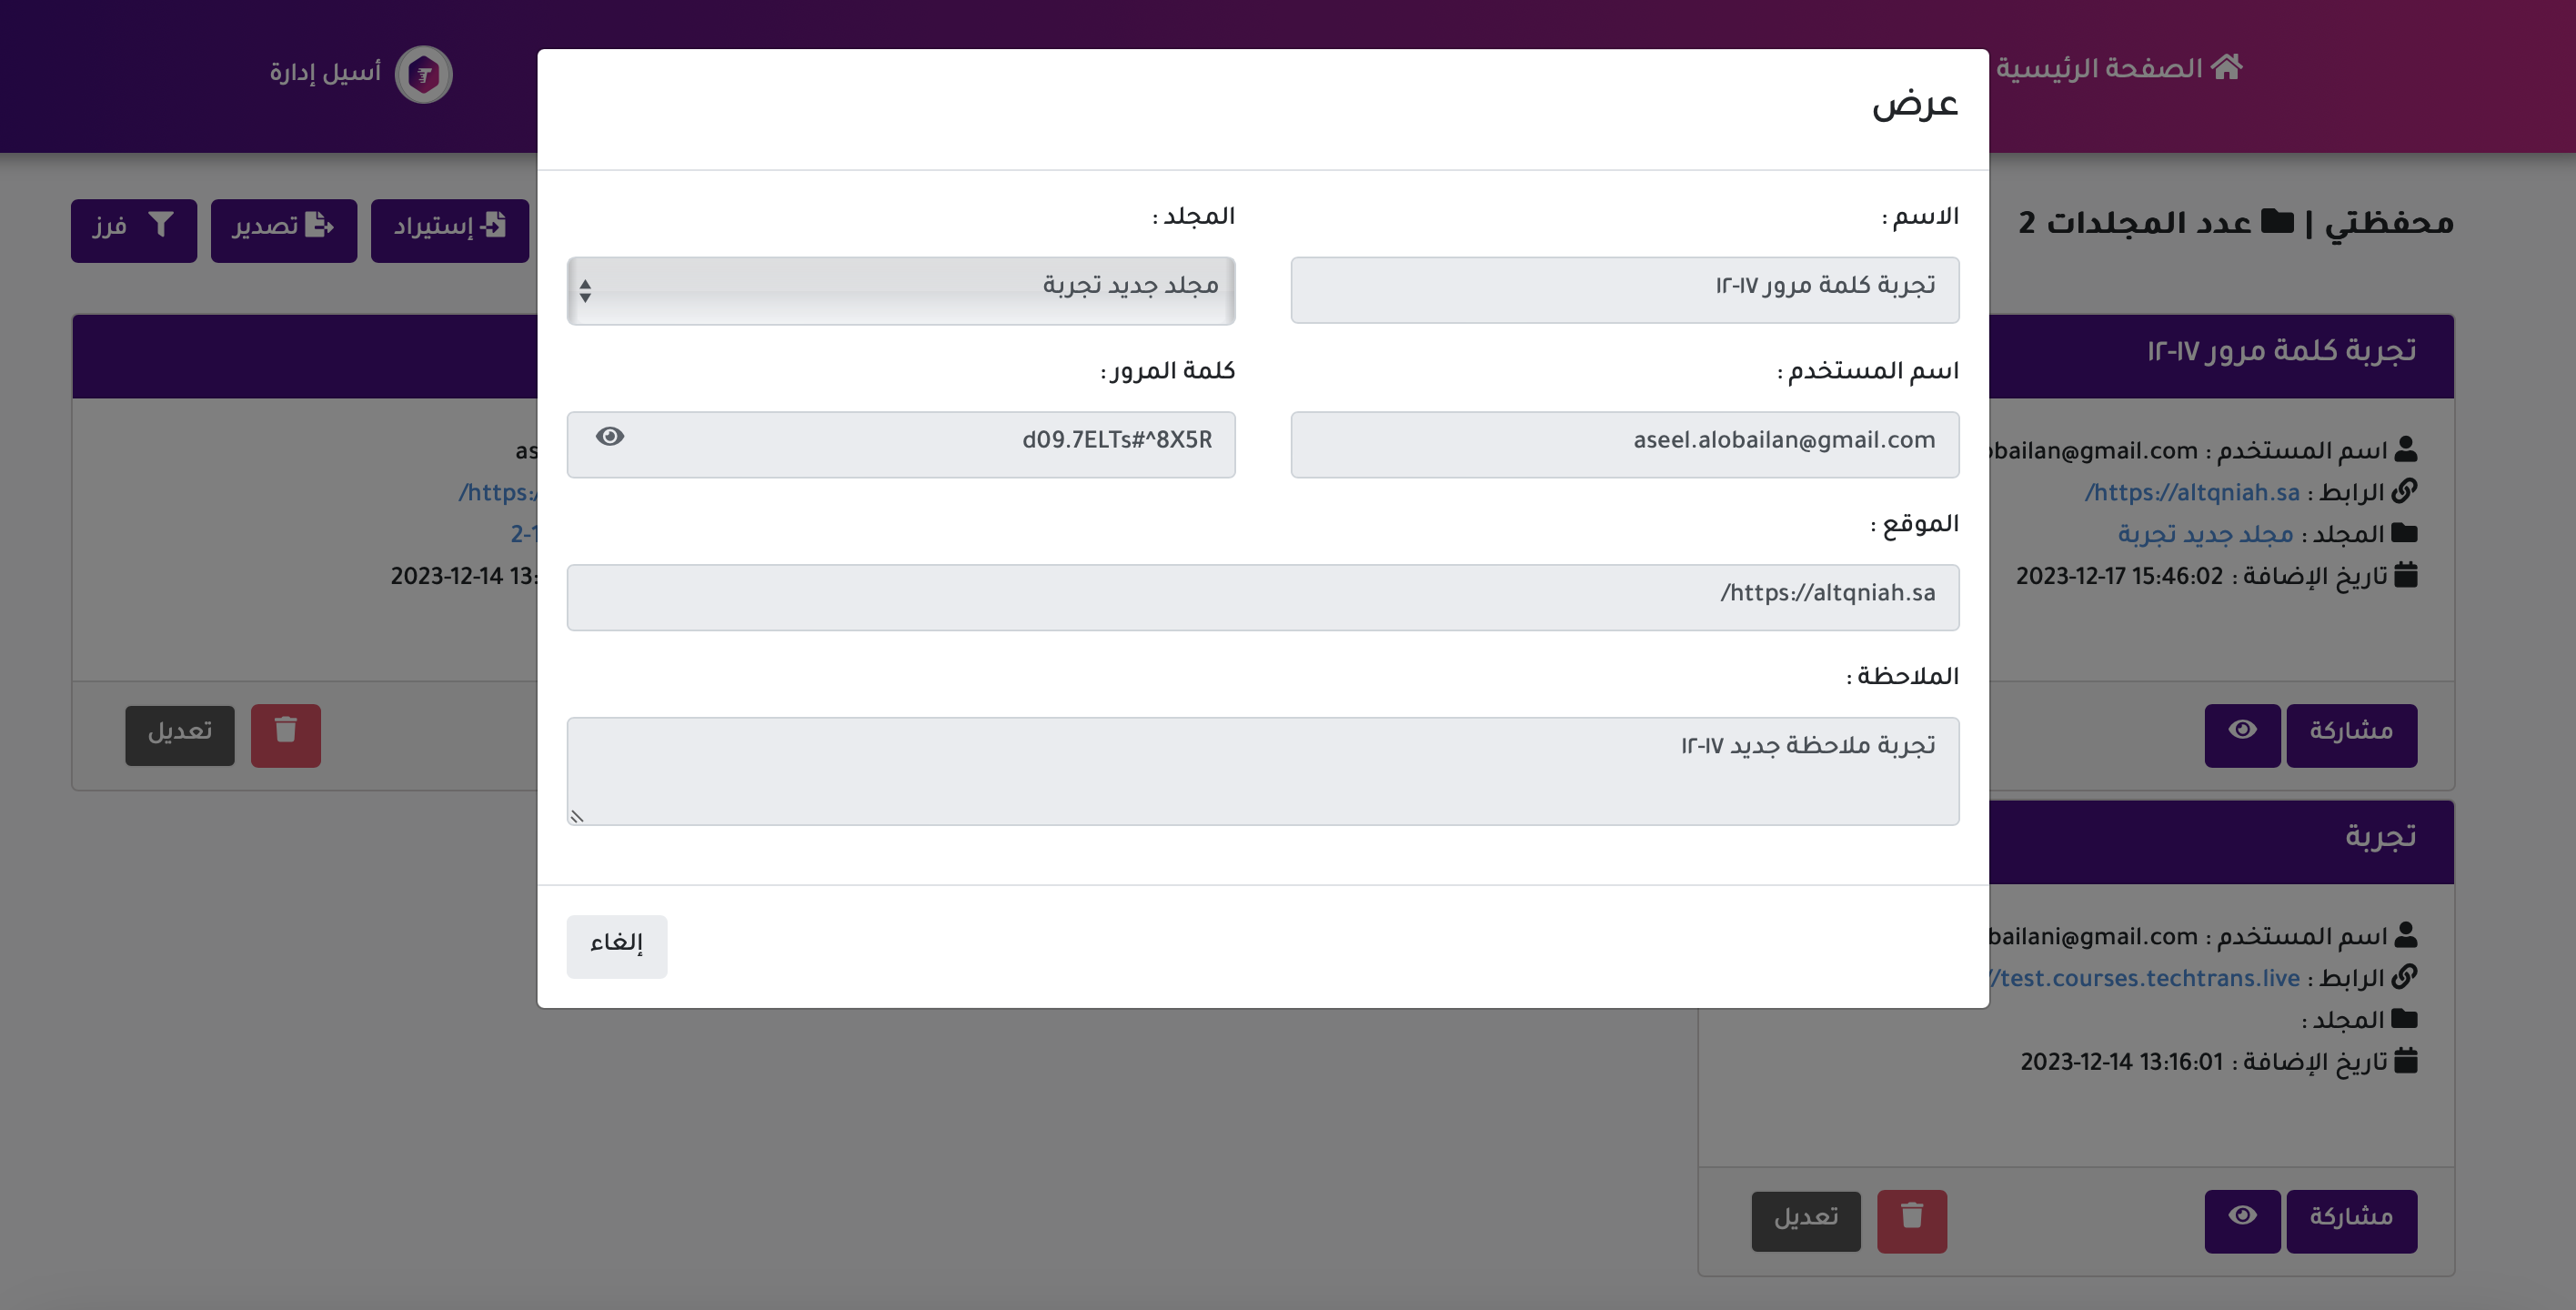This screenshot has height=1310, width=2576.
Task: View تجربة card with eye button
Action: 2242,1220
